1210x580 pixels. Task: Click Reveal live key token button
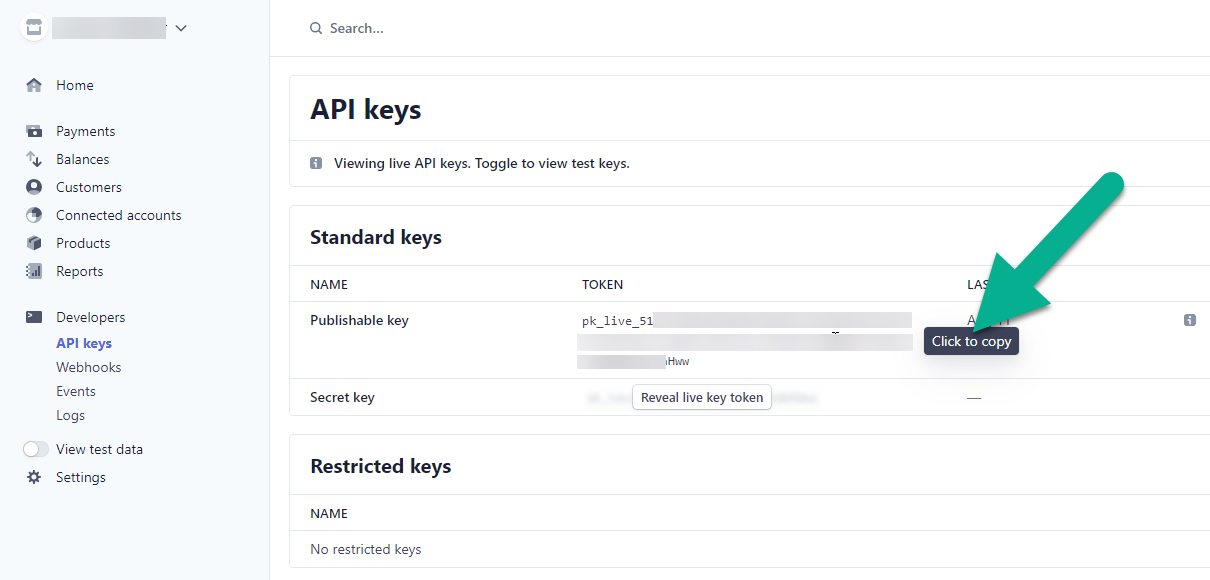[702, 397]
